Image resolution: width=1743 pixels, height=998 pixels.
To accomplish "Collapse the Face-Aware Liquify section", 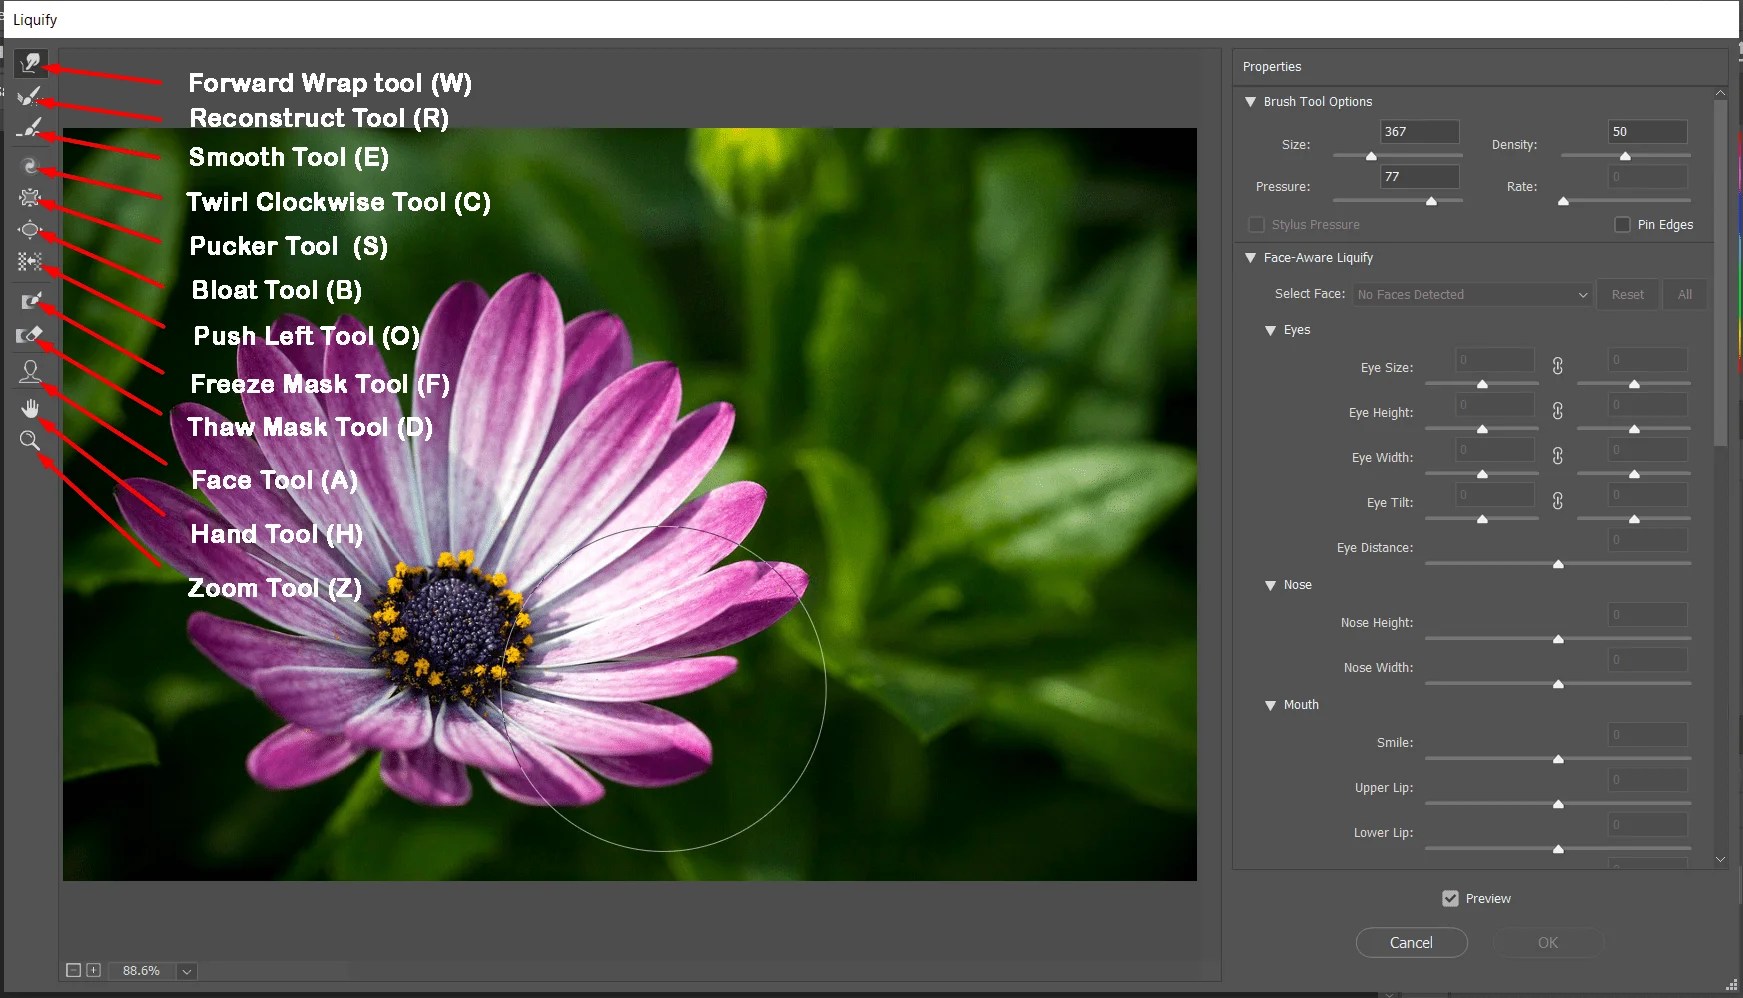I will [x=1251, y=257].
